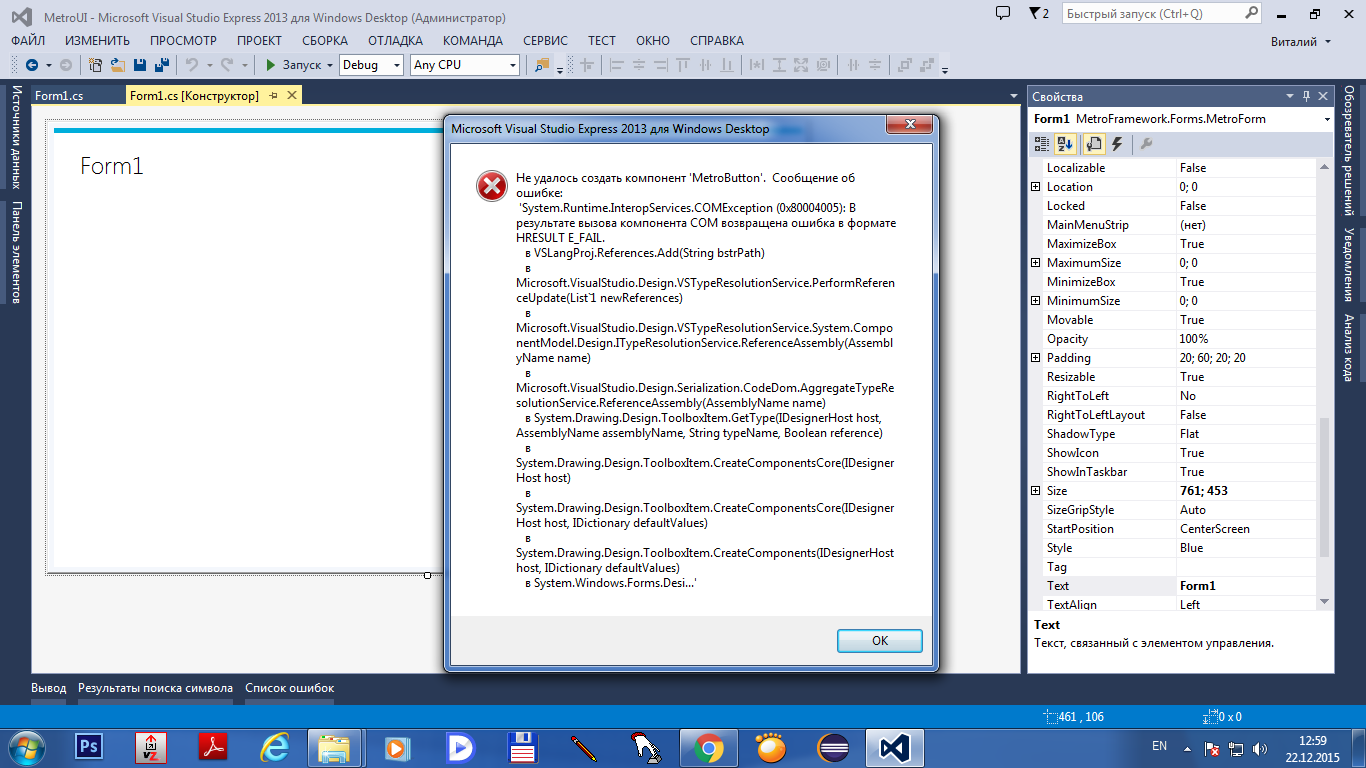
Task: Toggle auto-hide pin on the Свойства panel
Action: [1306, 96]
